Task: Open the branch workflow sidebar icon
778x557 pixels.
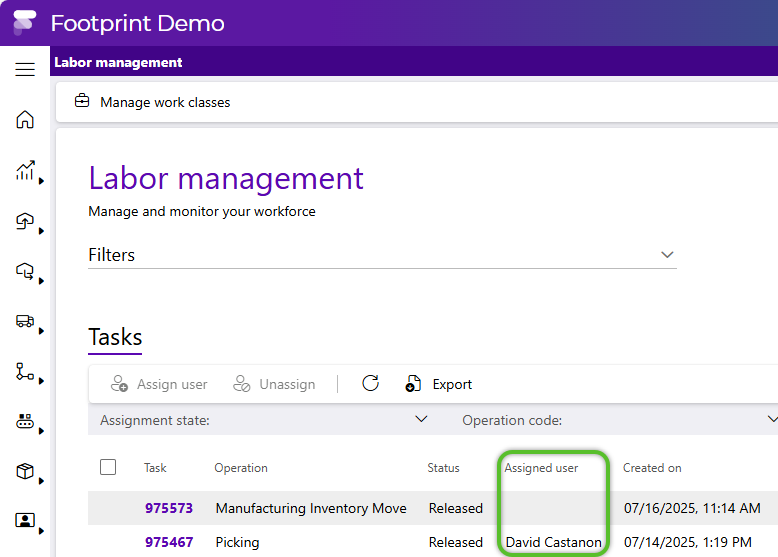Action: tap(25, 371)
